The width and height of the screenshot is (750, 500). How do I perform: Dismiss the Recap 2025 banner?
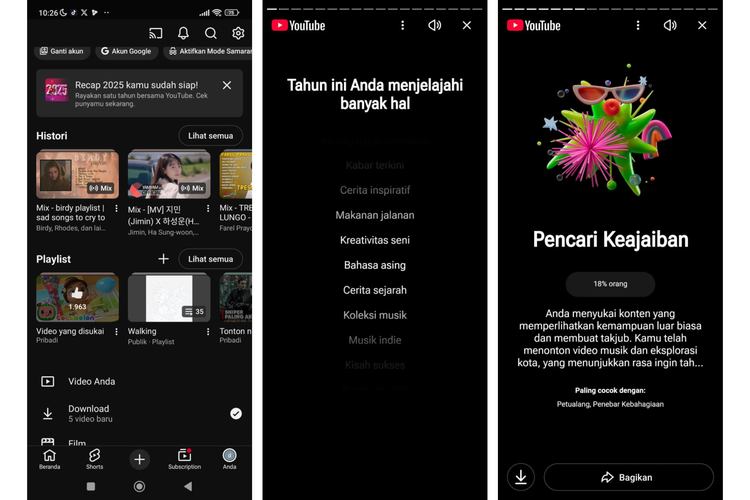pyautogui.click(x=227, y=85)
